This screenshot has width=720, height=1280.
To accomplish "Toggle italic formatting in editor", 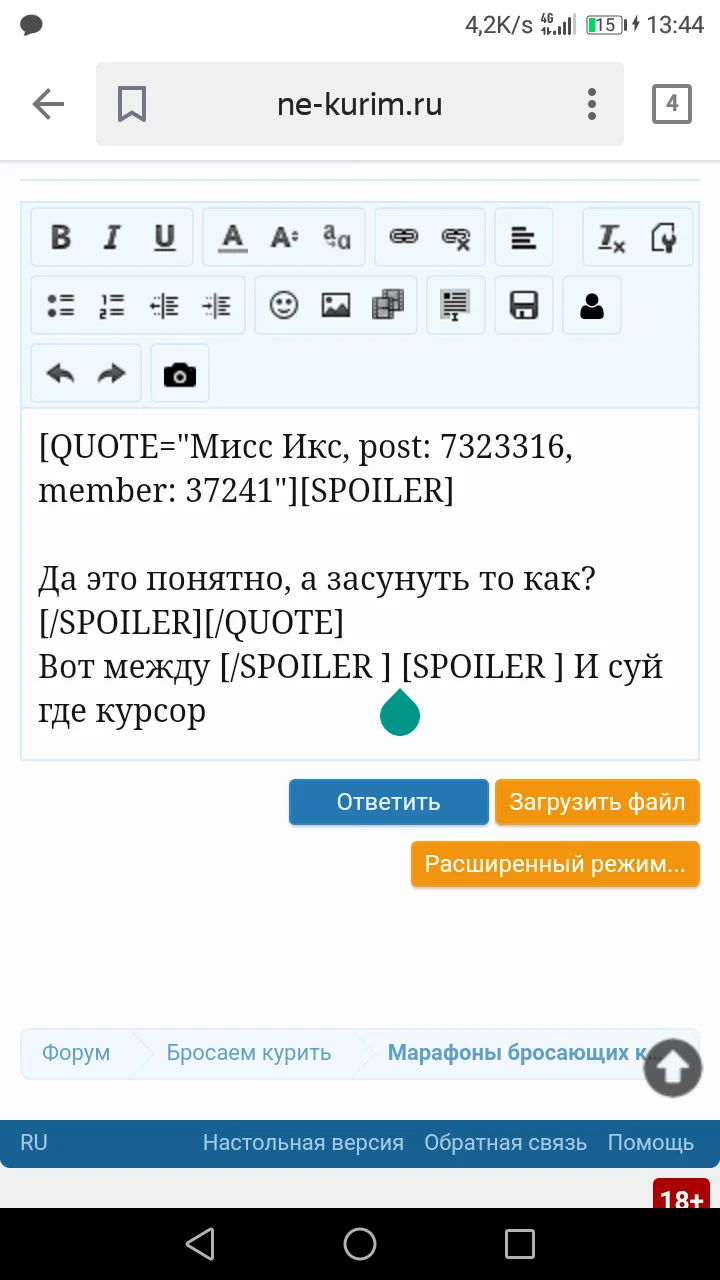I will 112,237.
